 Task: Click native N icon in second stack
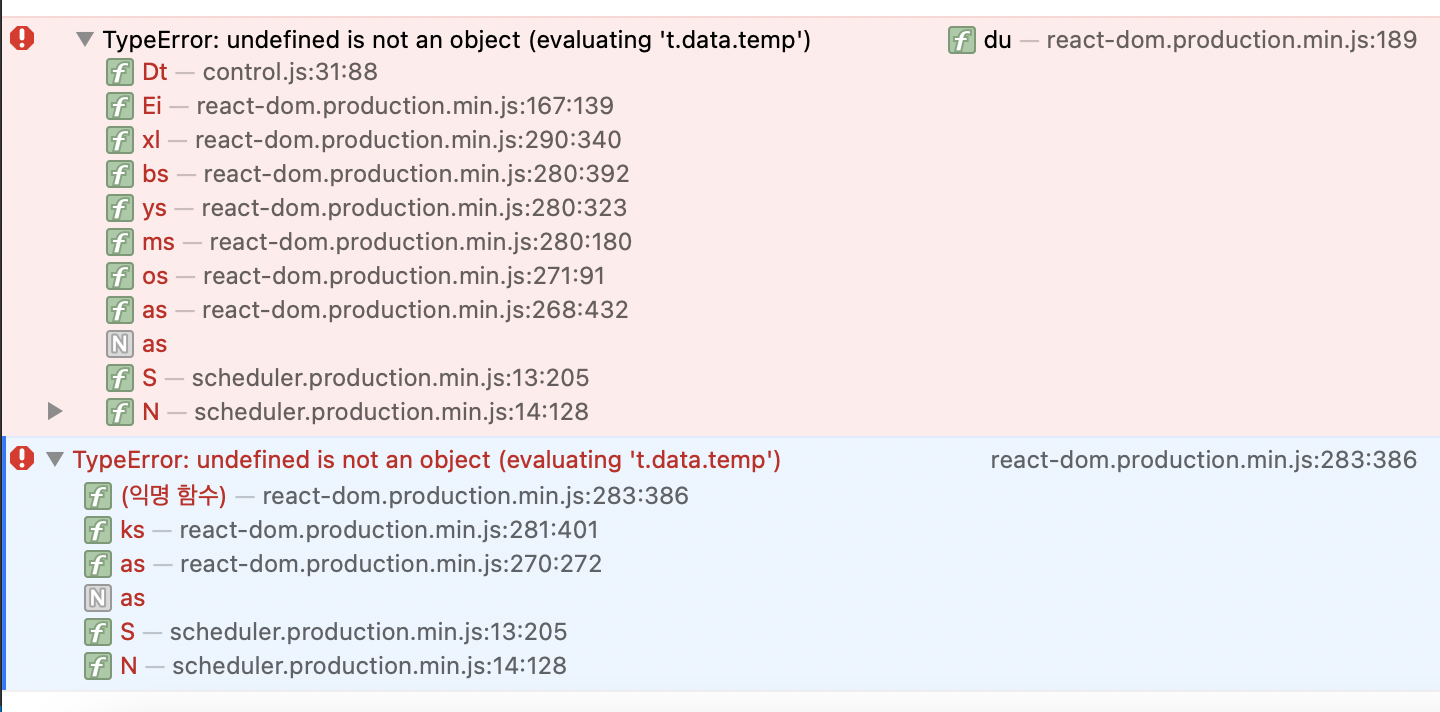(98, 598)
